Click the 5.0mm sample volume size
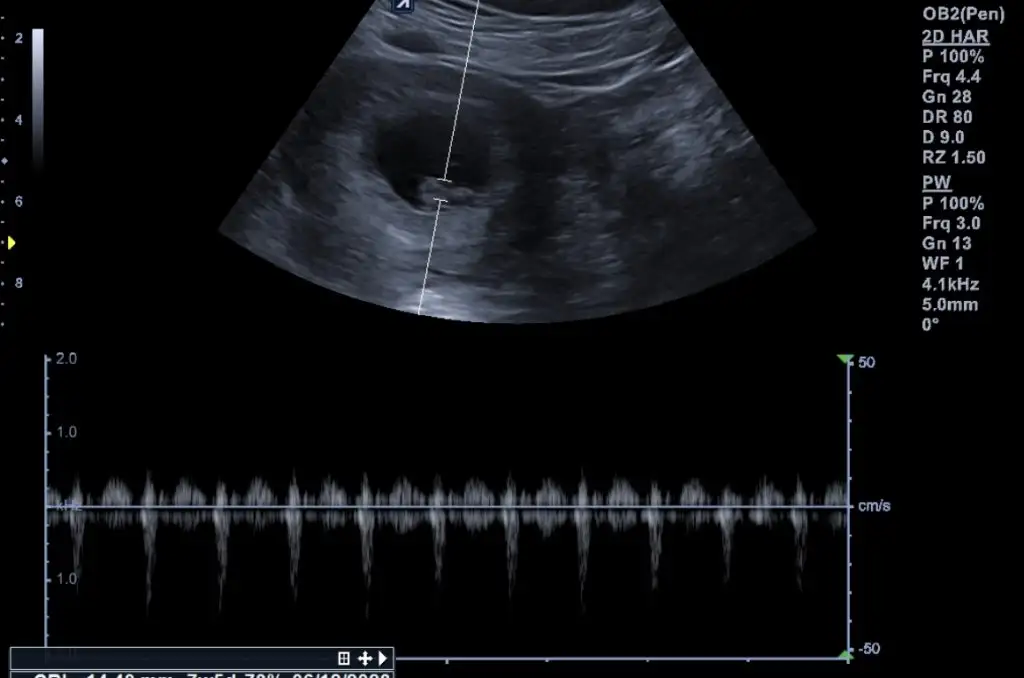 tap(950, 304)
